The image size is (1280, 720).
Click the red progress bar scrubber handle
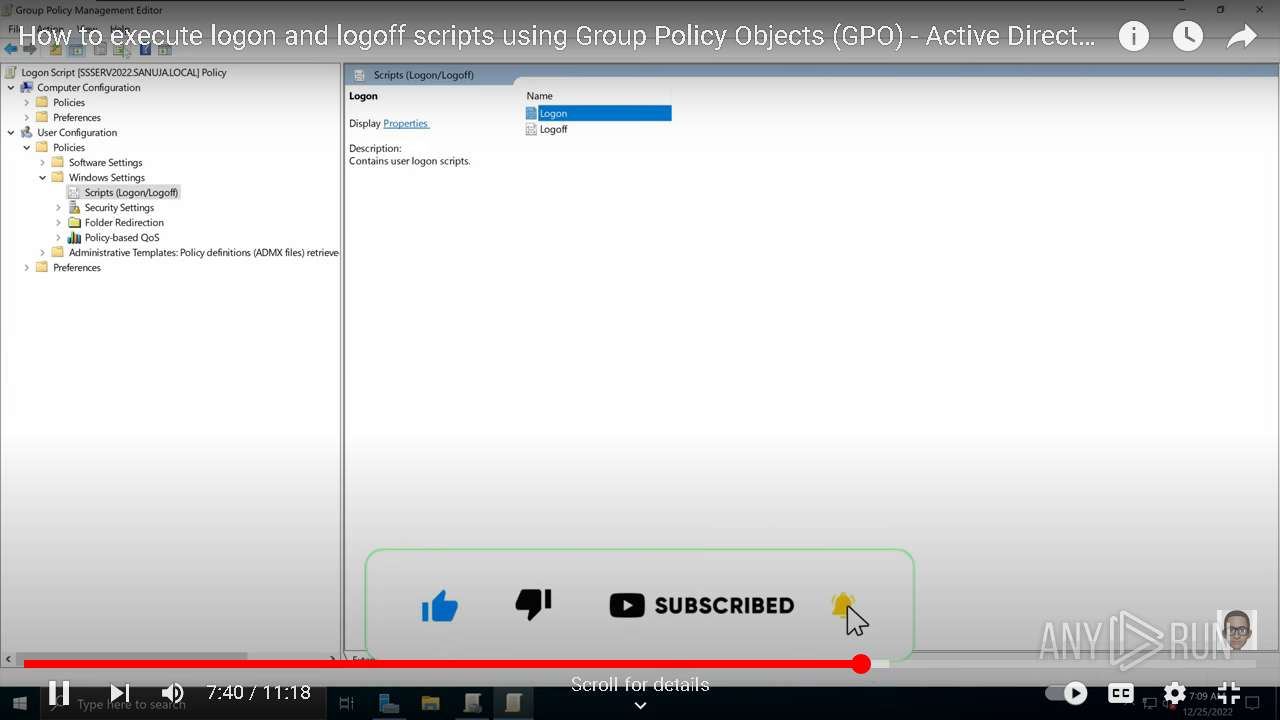[862, 663]
